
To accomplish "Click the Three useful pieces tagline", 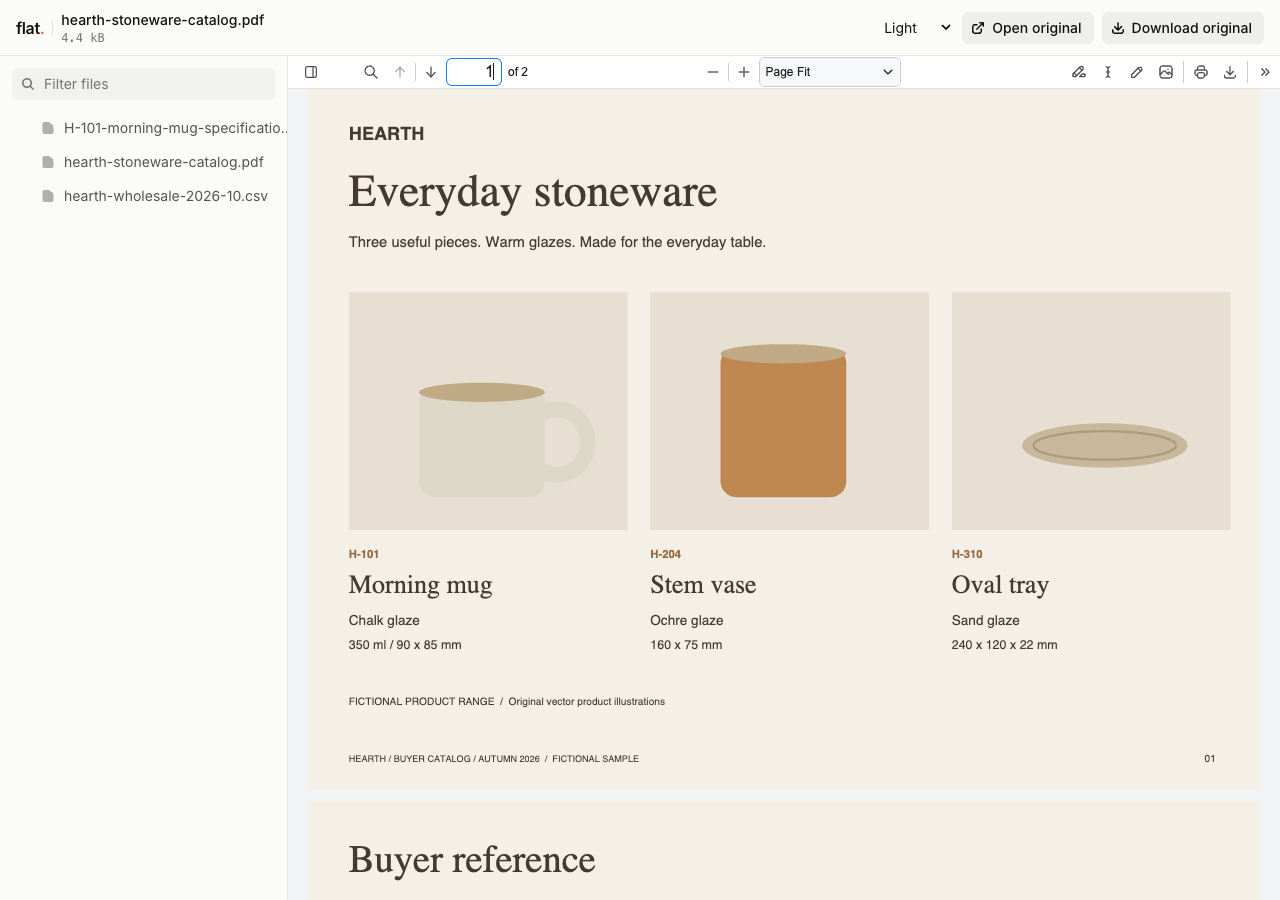I will [557, 242].
